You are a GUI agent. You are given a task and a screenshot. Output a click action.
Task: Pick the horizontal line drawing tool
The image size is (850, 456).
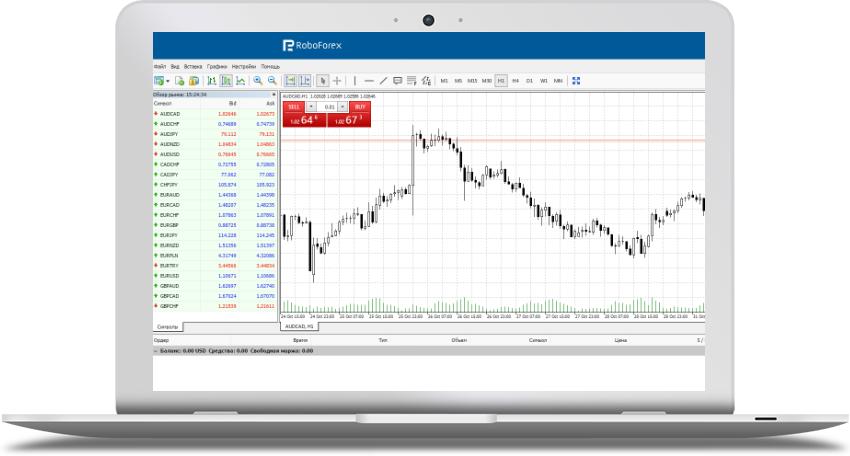369,80
